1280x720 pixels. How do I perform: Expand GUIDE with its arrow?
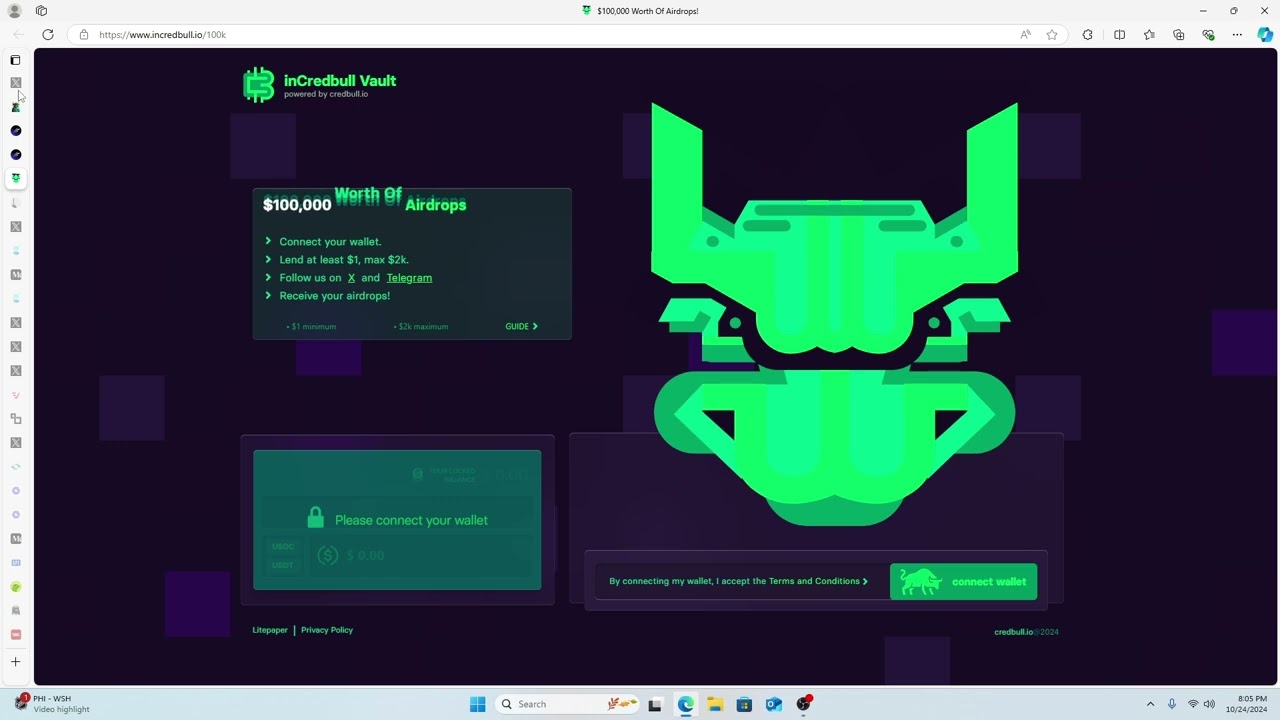(521, 326)
